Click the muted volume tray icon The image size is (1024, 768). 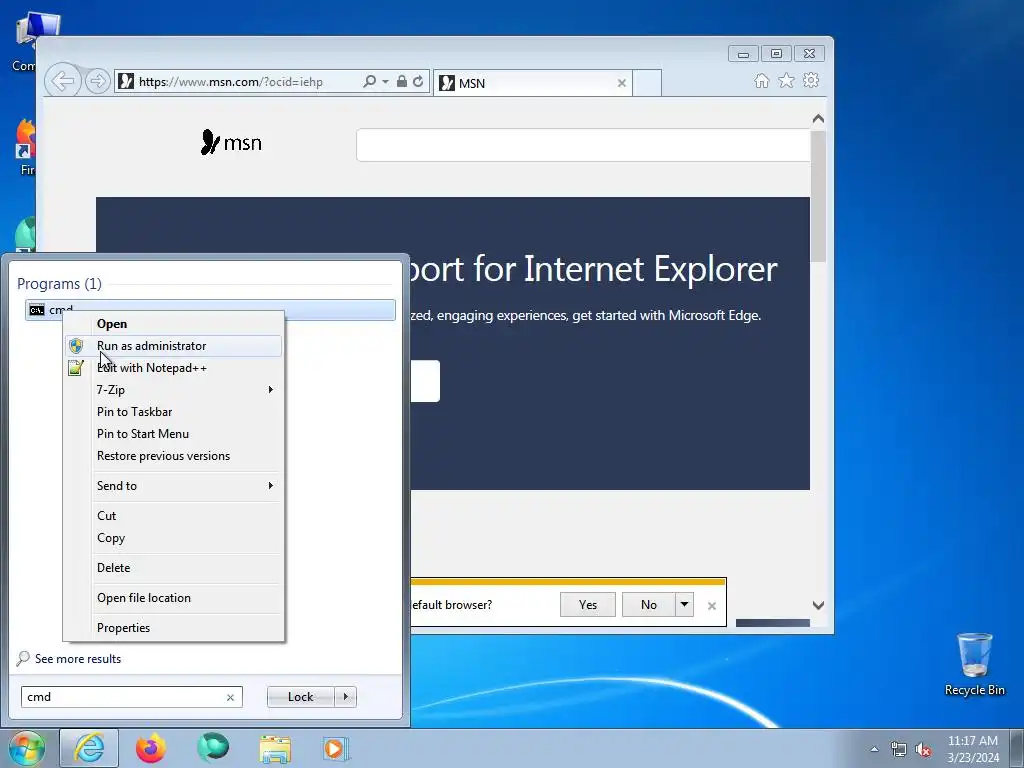point(923,749)
